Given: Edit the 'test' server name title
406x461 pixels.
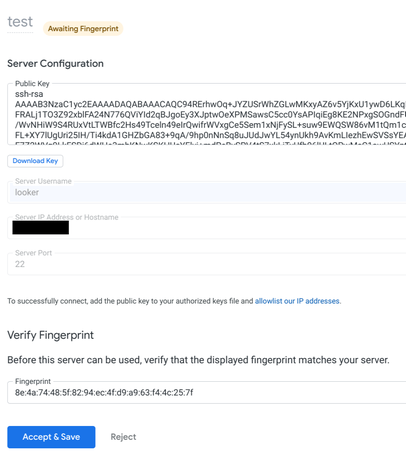Looking at the screenshot, I should [20, 22].
